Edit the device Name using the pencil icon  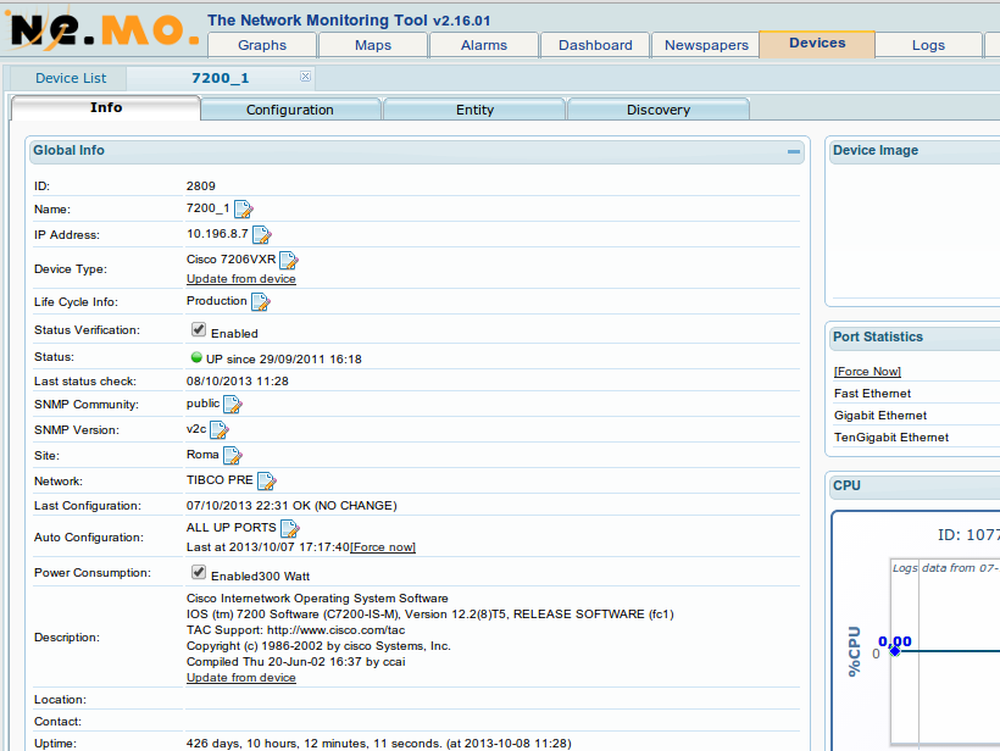(245, 209)
